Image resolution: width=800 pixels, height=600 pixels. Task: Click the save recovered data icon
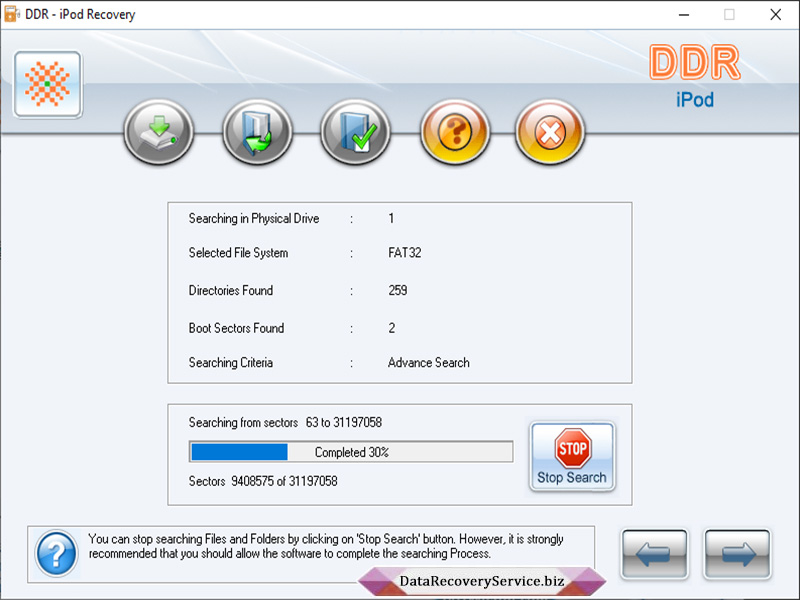tap(158, 131)
